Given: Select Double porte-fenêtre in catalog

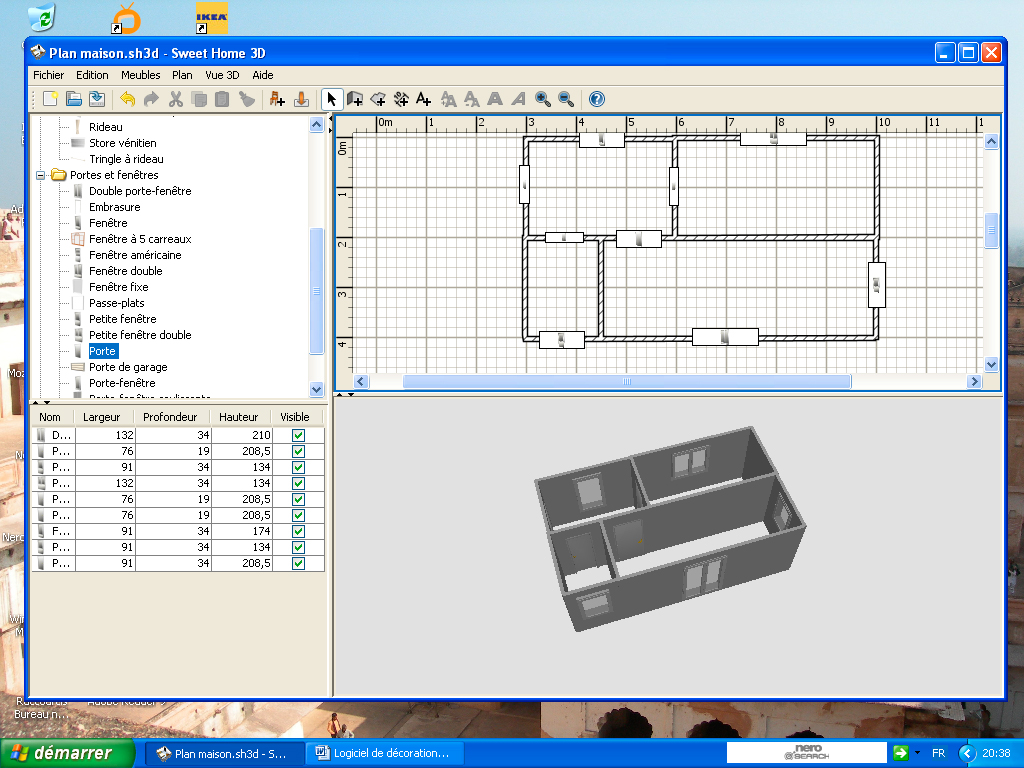Looking at the screenshot, I should click(140, 191).
